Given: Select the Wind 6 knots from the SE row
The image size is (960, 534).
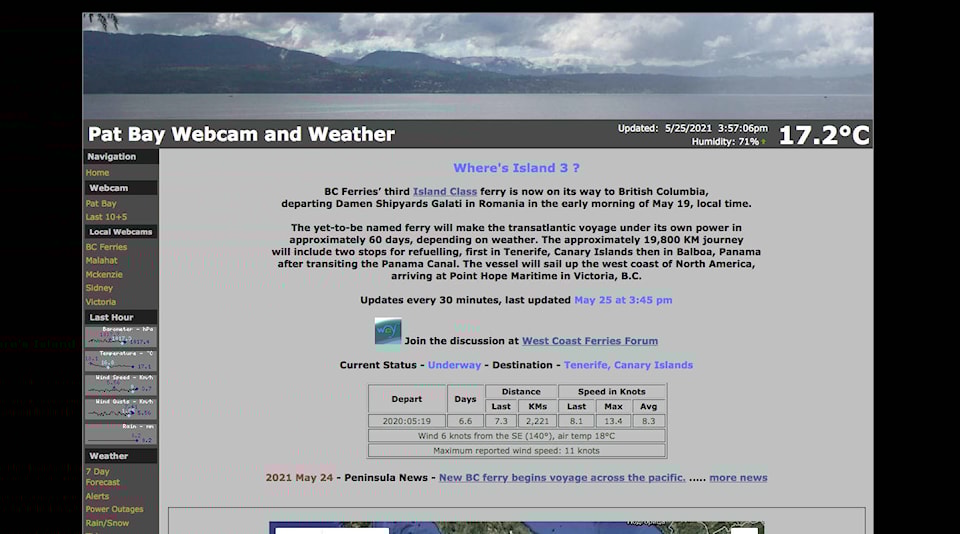Looking at the screenshot, I should 517,435.
